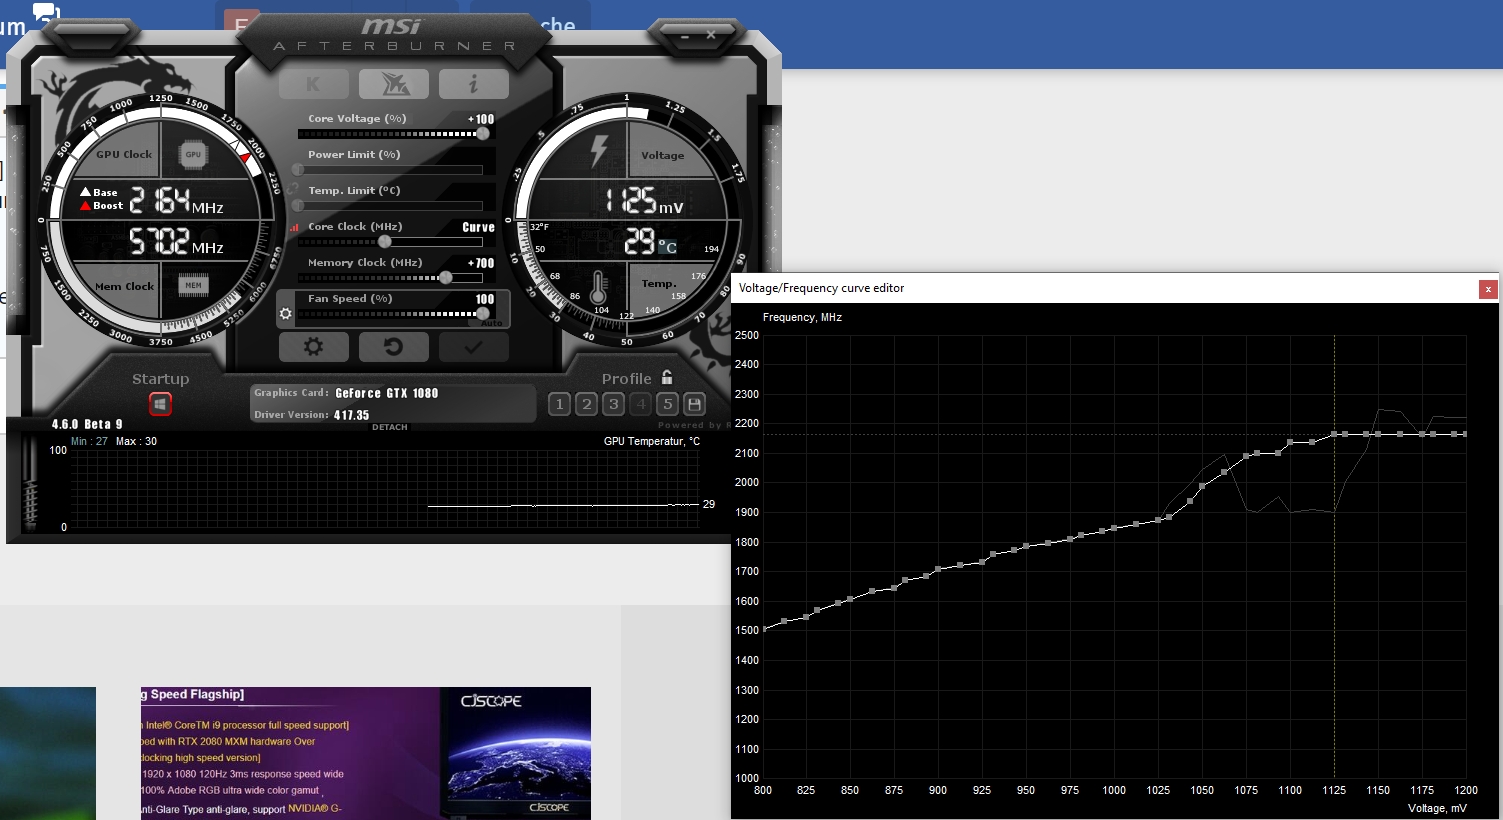Load profile slot 4

[641, 404]
